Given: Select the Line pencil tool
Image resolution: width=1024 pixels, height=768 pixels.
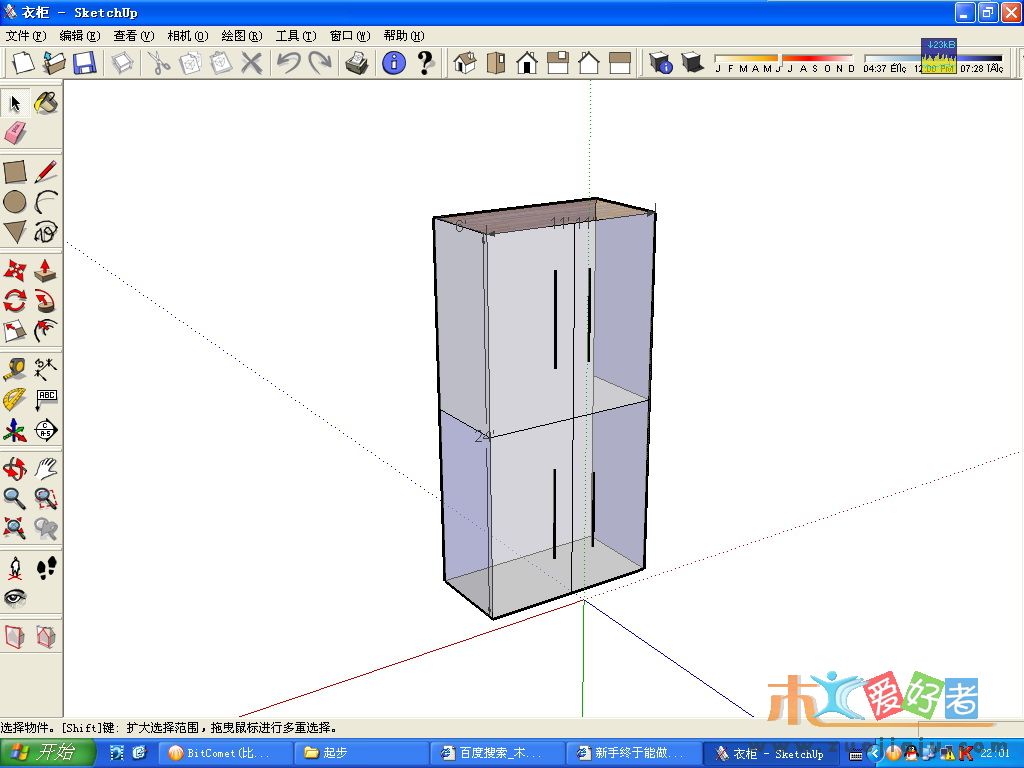Looking at the screenshot, I should coord(46,172).
